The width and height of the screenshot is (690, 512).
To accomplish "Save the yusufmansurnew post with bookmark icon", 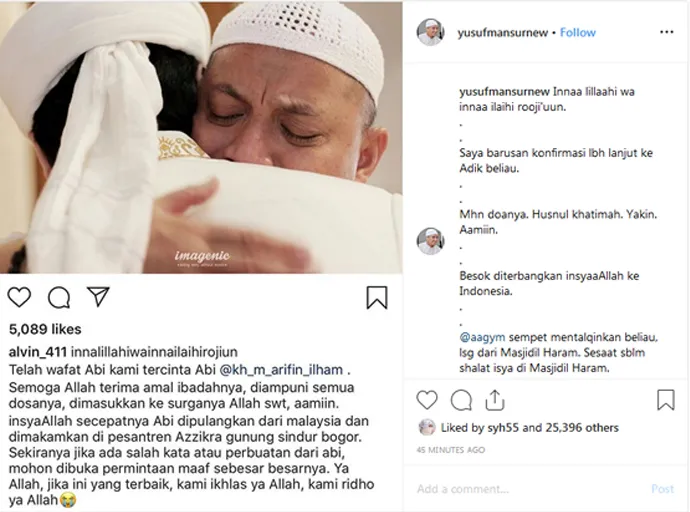I will click(666, 400).
